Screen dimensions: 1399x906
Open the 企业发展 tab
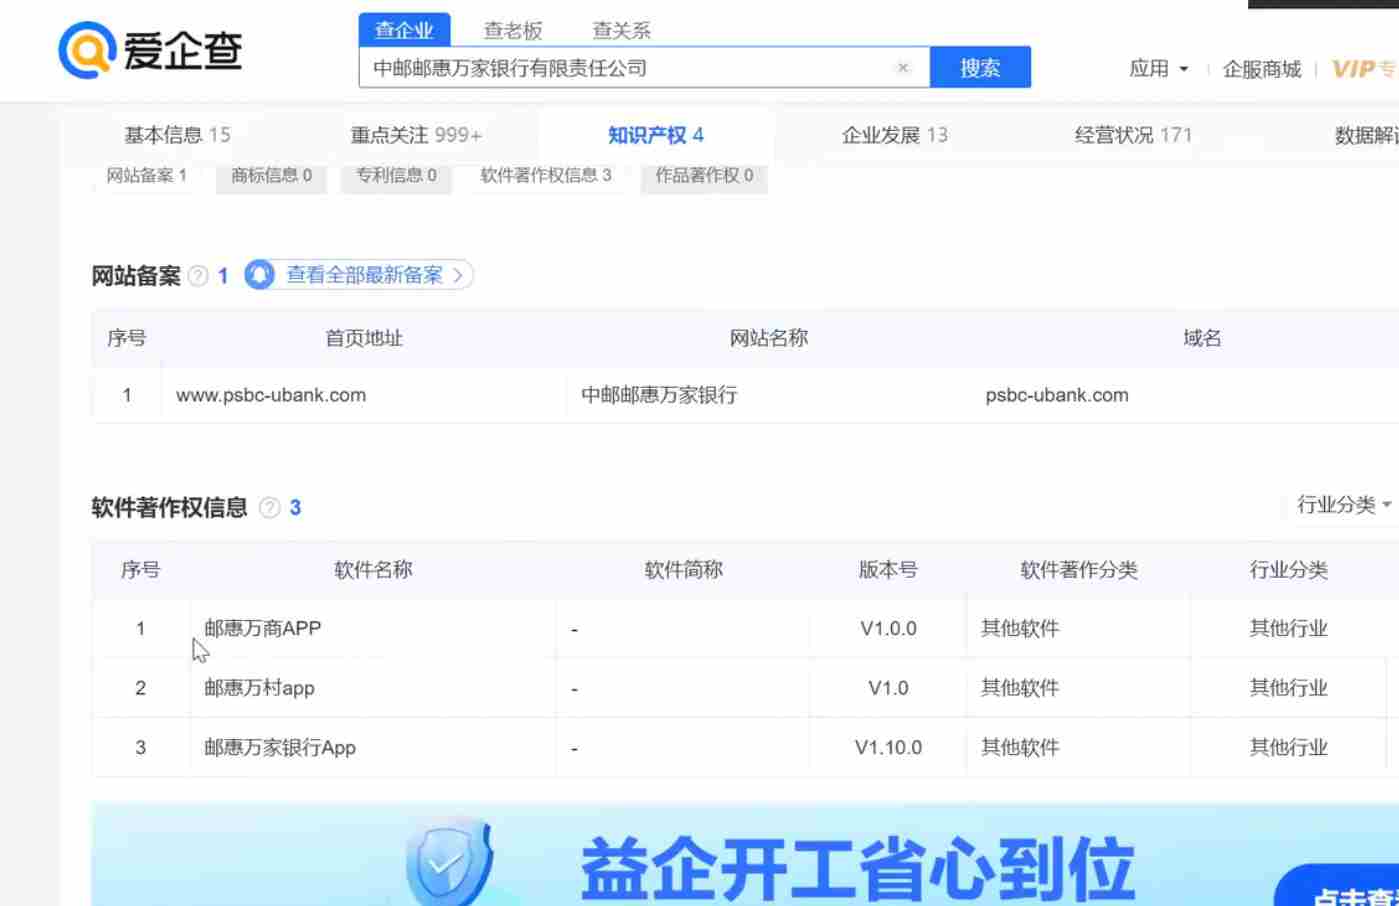tap(891, 134)
